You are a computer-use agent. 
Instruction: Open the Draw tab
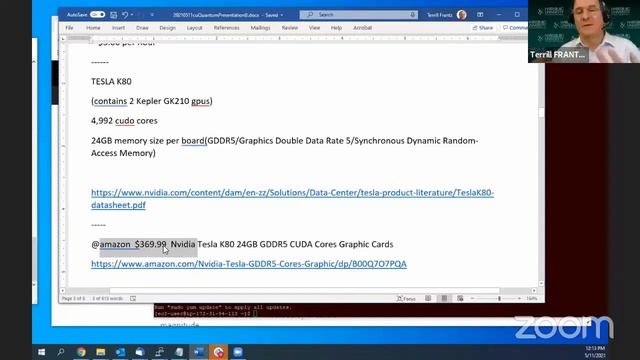coord(142,28)
